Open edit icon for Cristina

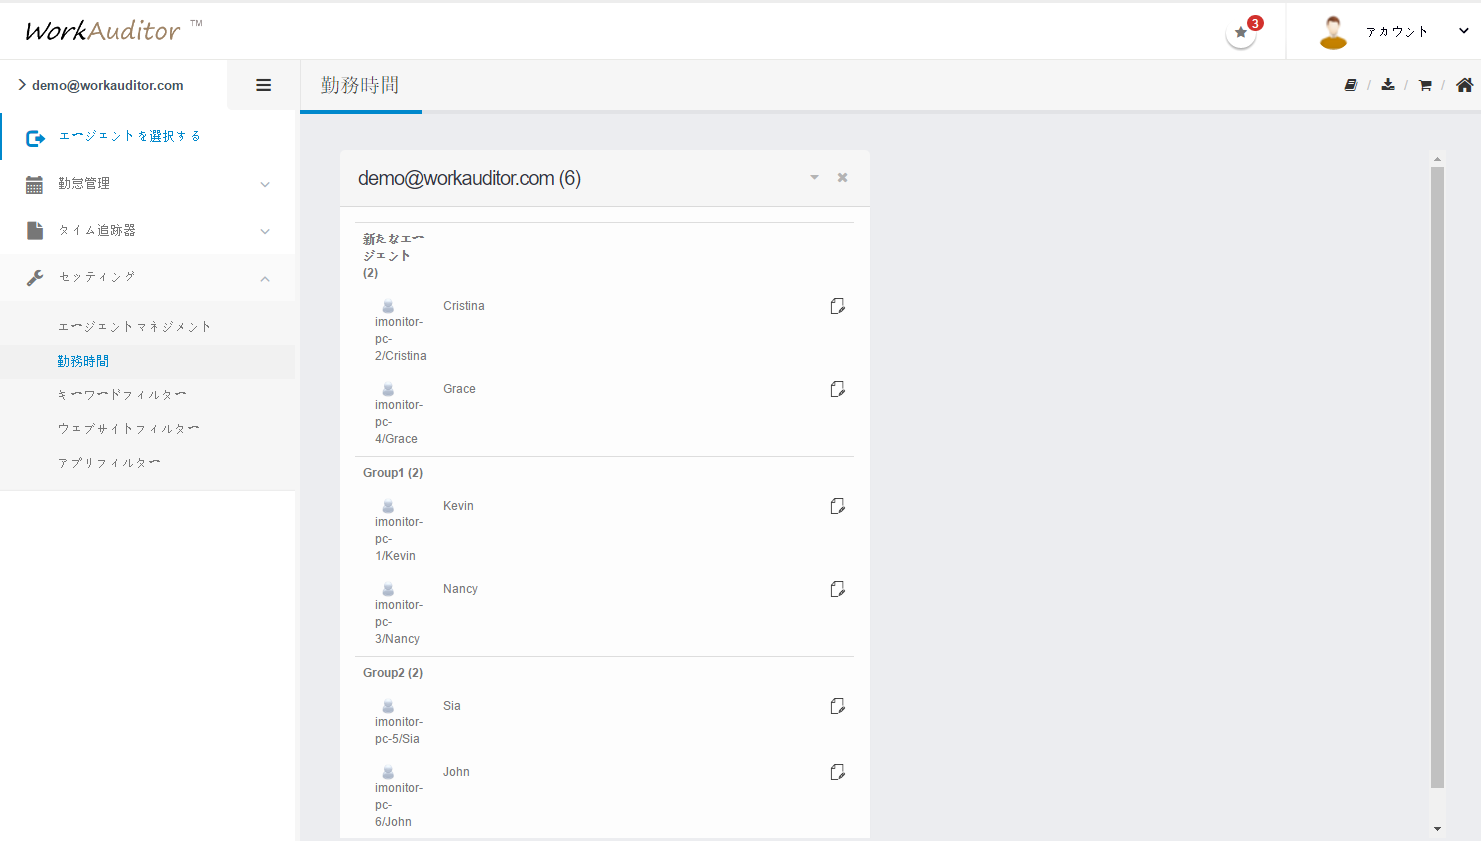point(838,306)
